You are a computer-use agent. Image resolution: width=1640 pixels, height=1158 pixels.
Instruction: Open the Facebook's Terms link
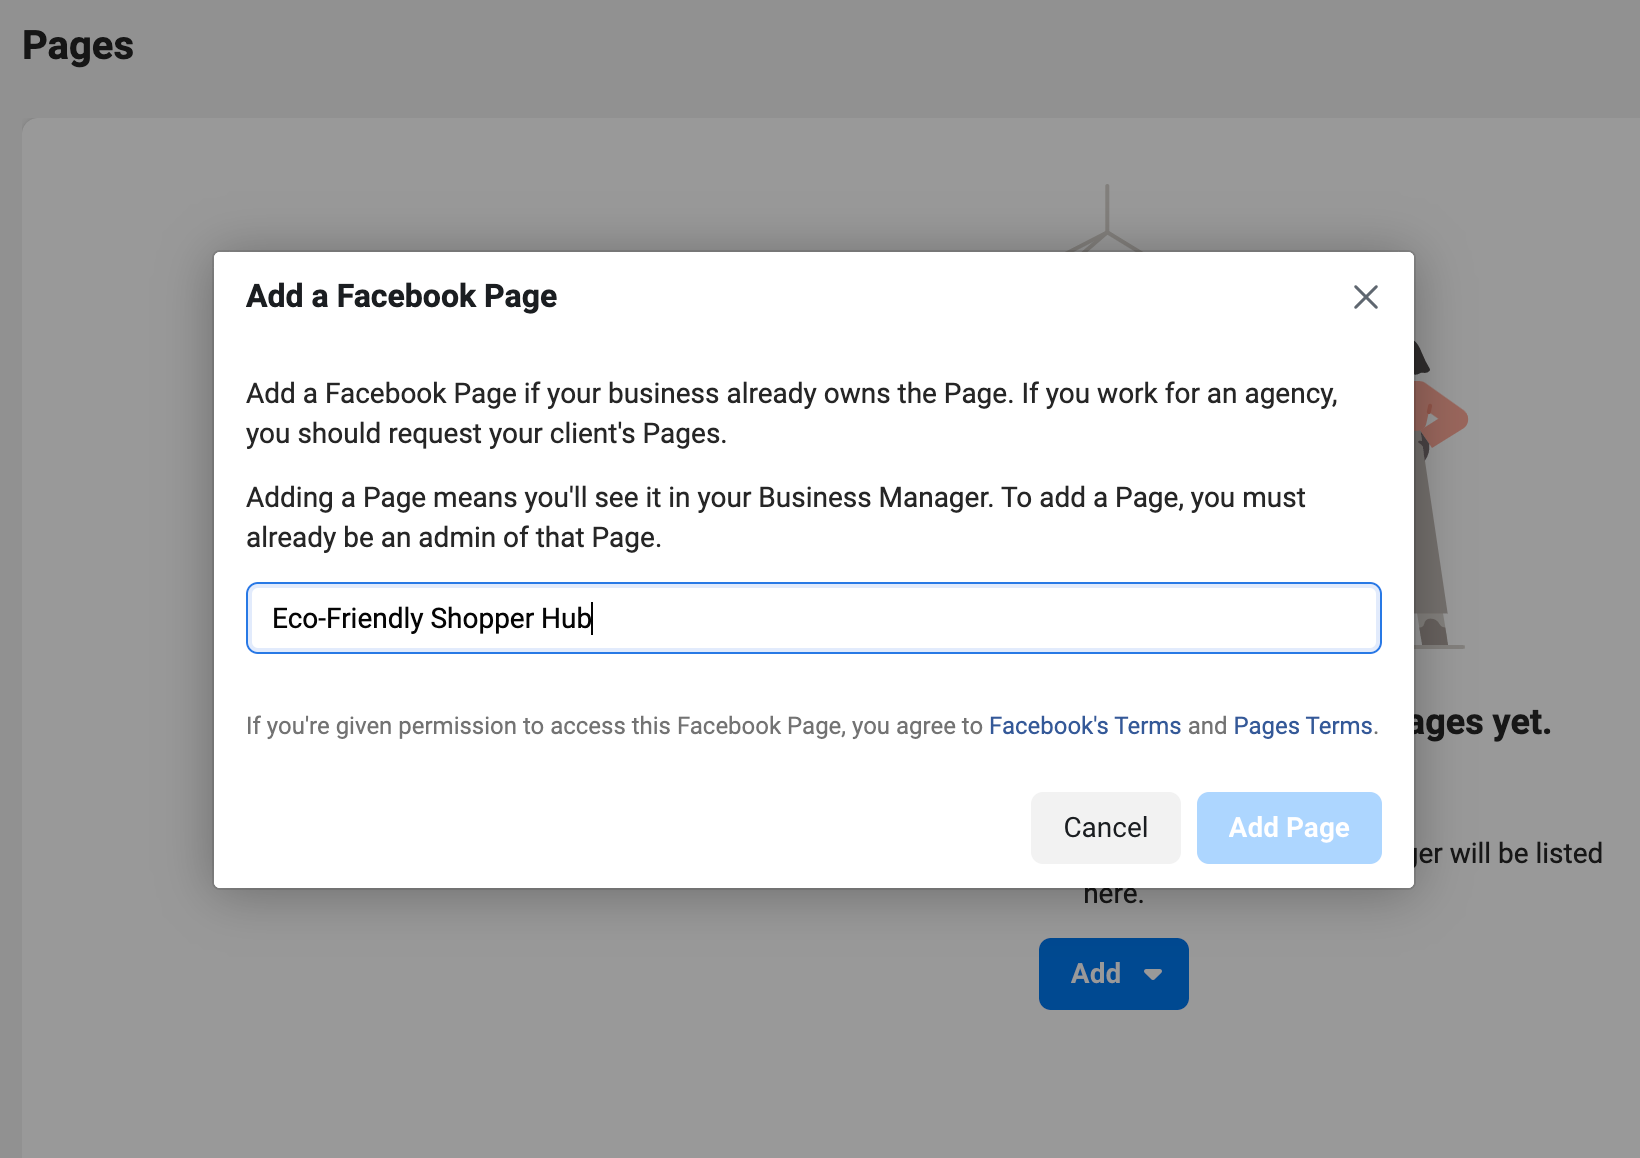point(1084,725)
